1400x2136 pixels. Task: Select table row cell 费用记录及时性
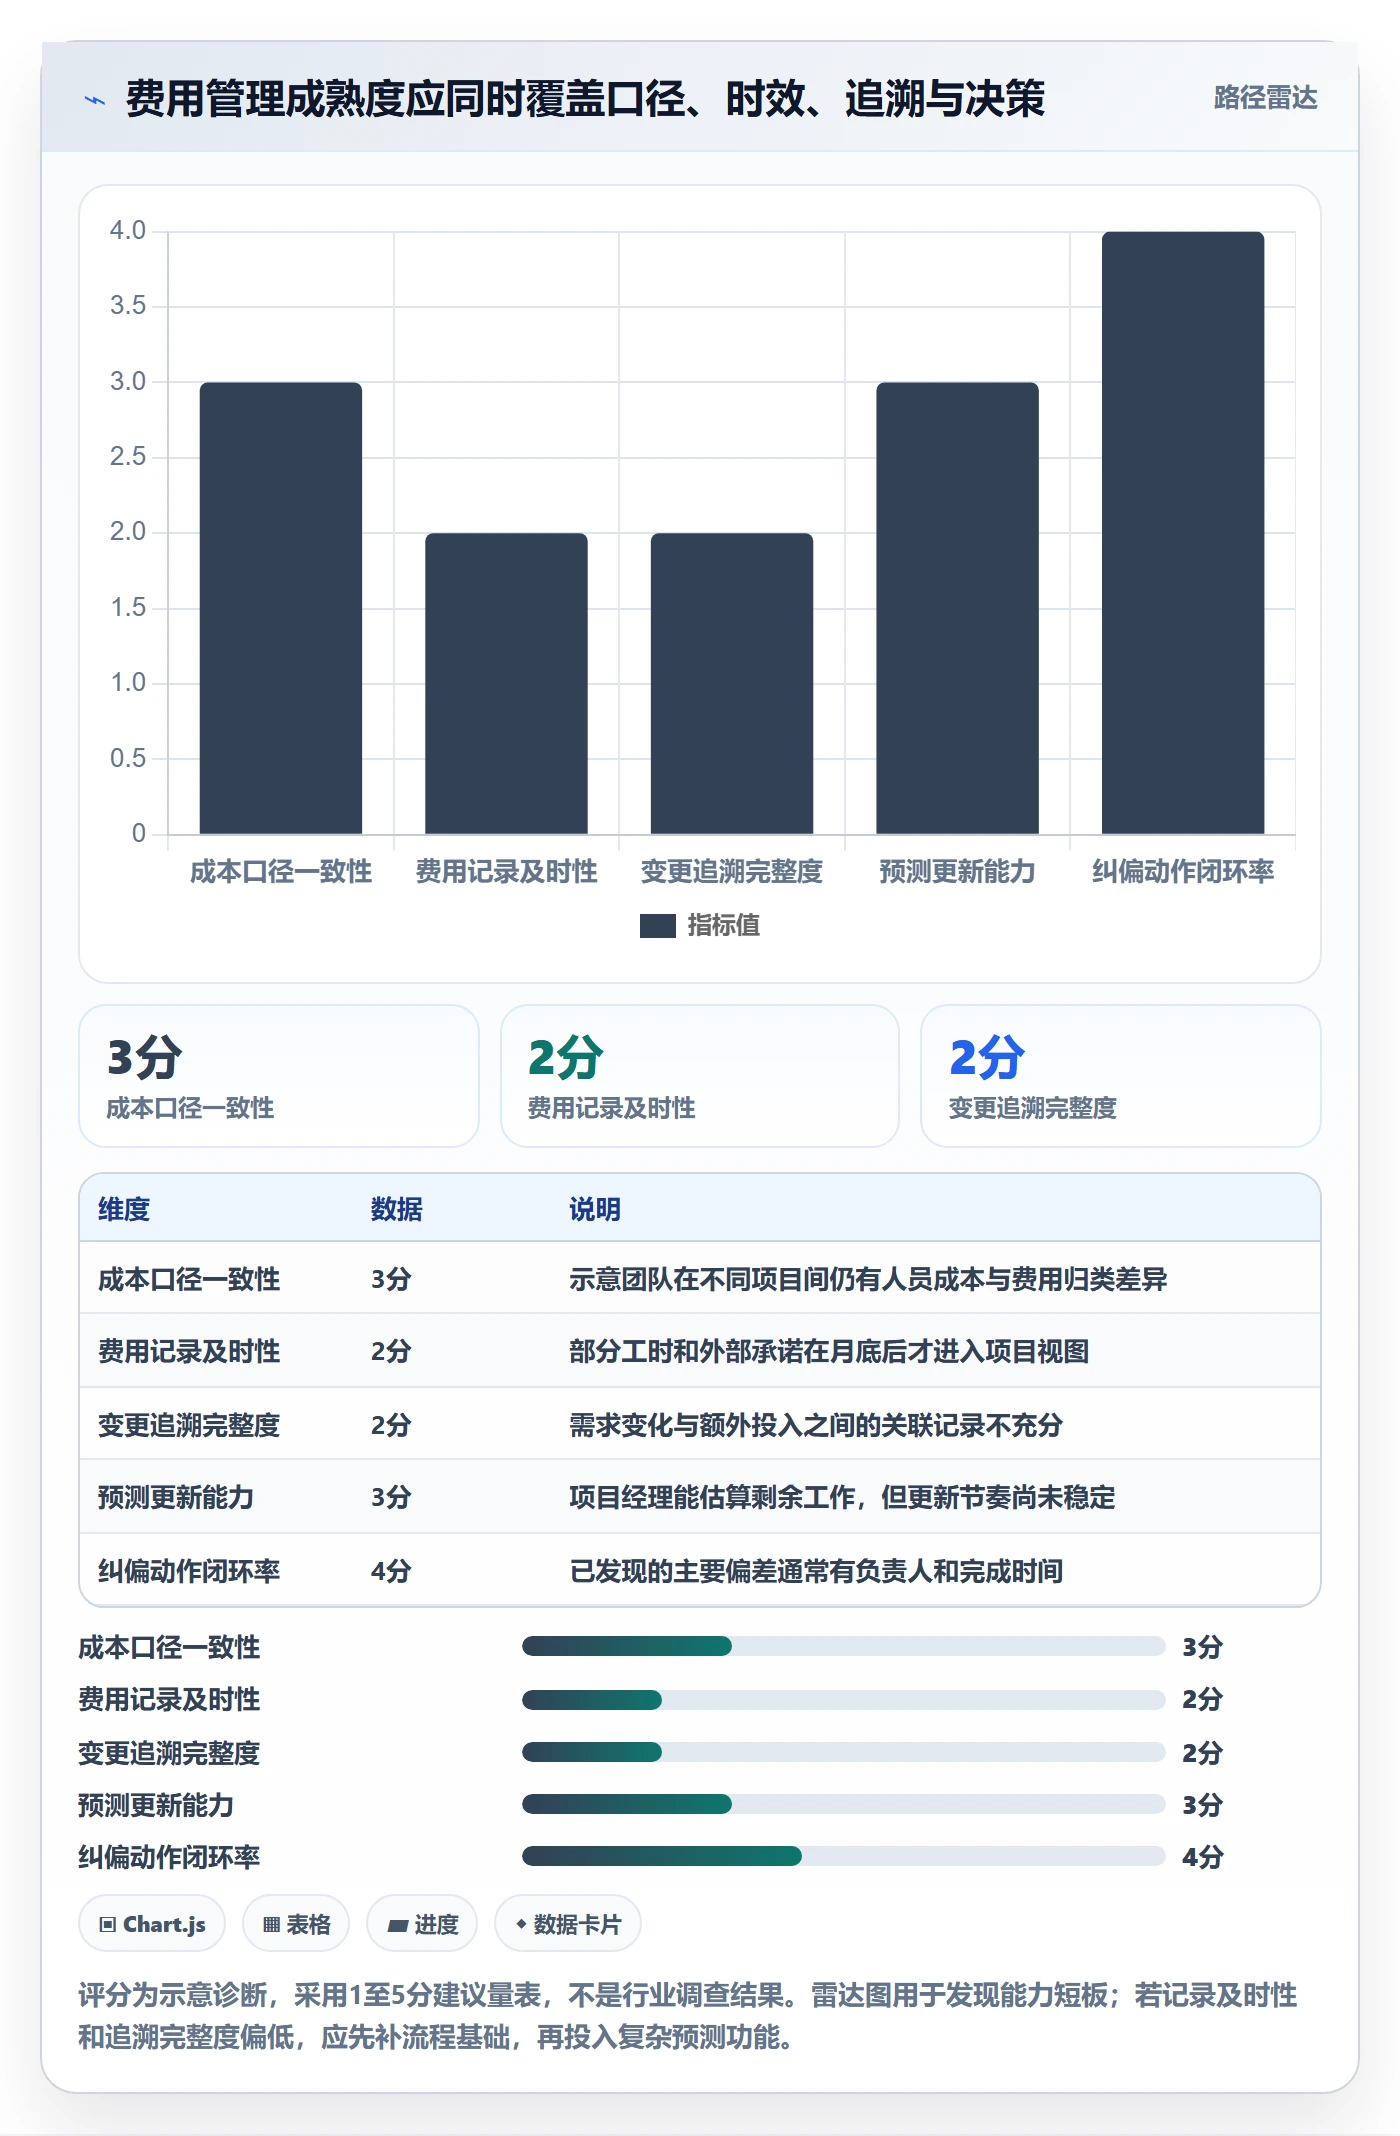click(189, 1351)
